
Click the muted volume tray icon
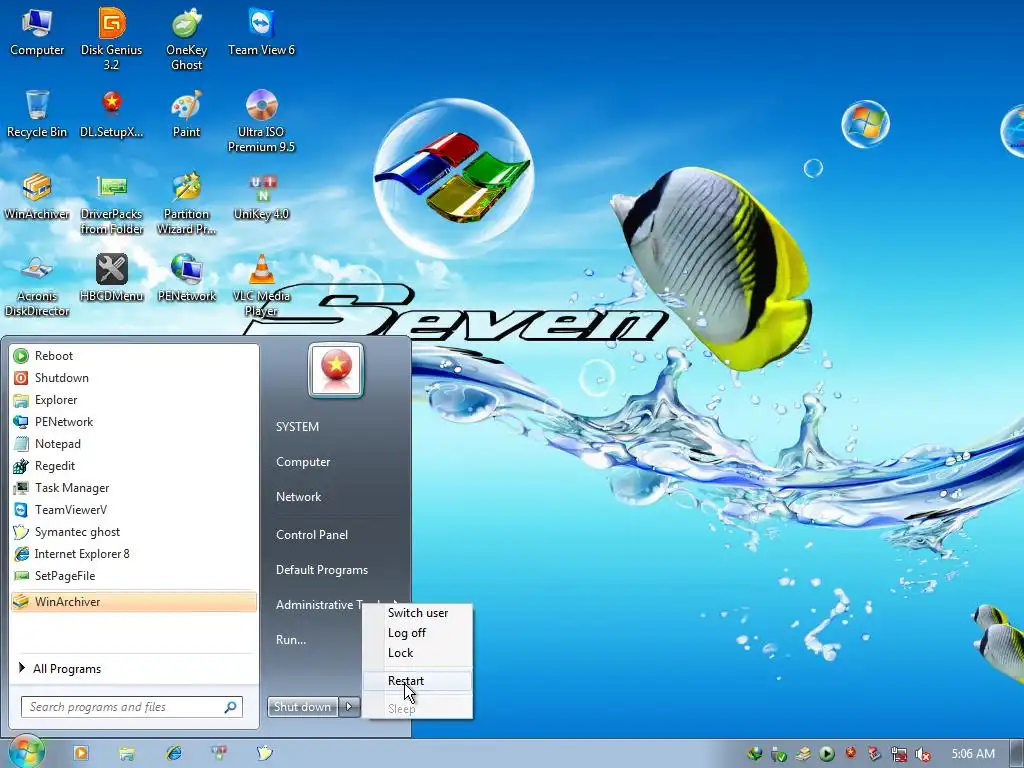(x=922, y=755)
